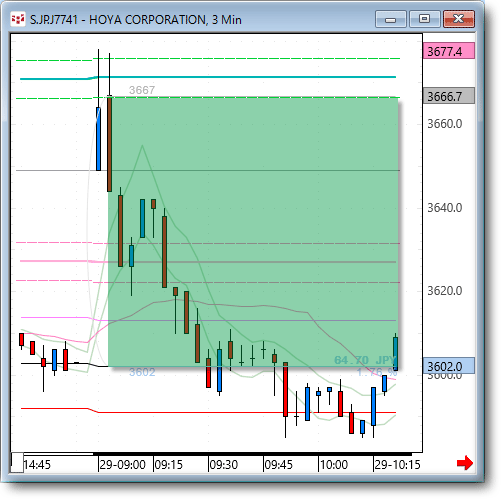Click the 14:45 time axis label
The image size is (502, 500).
(37, 464)
